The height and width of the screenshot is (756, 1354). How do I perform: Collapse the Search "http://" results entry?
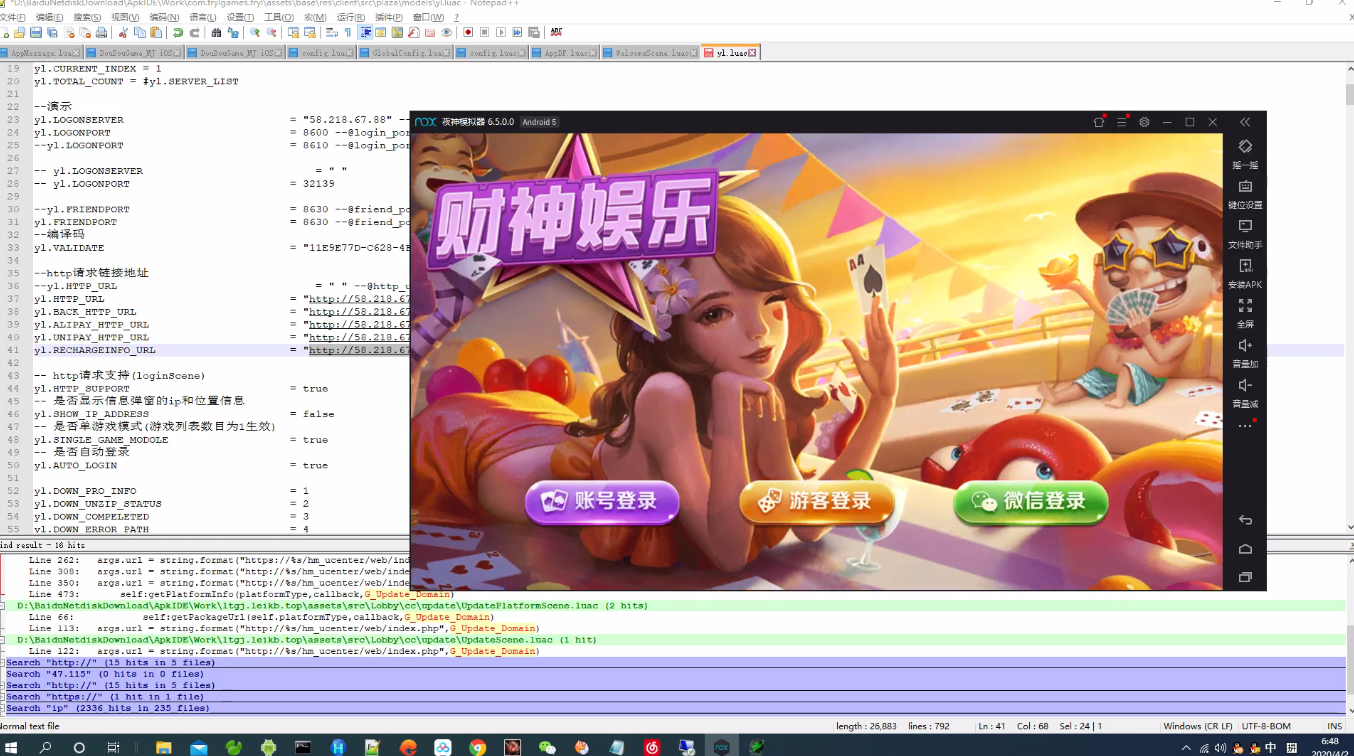[x=4, y=662]
